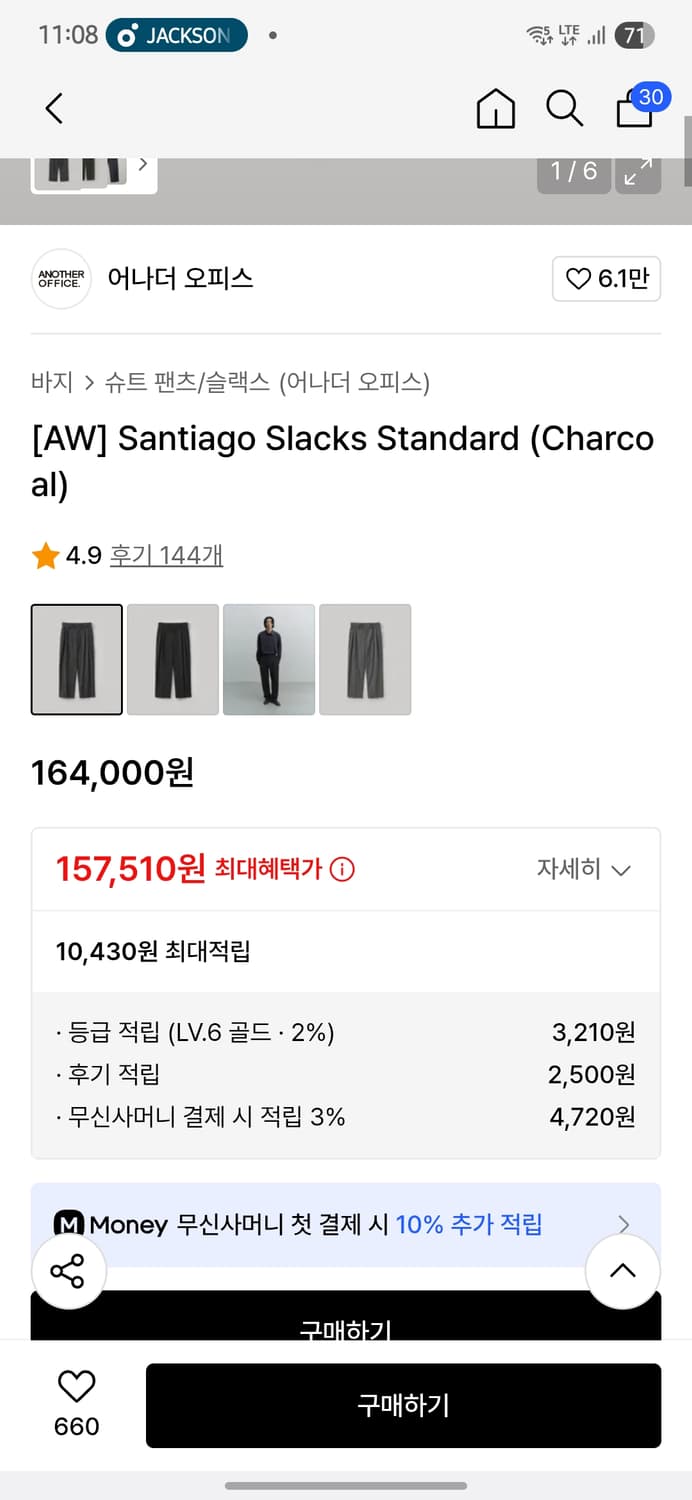Image resolution: width=692 pixels, height=1500 pixels.
Task: Toggle the brand like button showing 6.1만
Action: coord(606,279)
